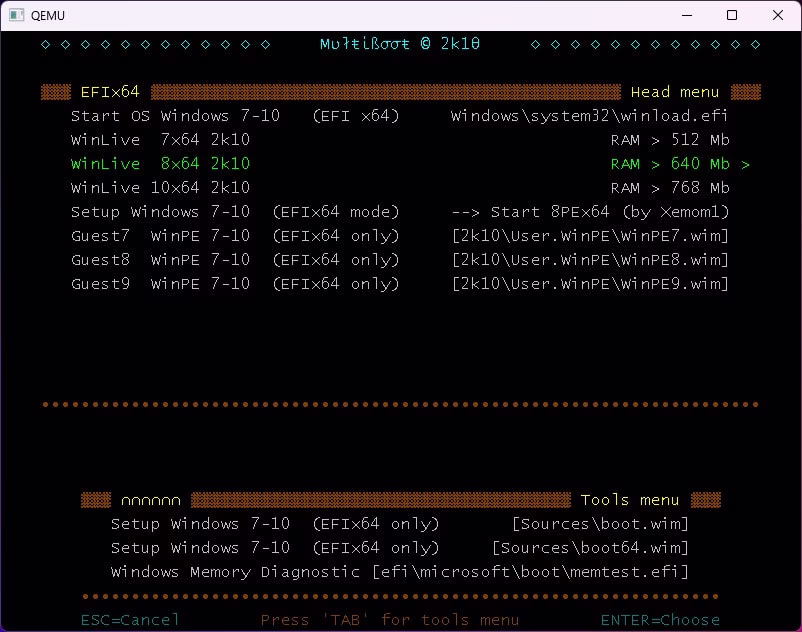The height and width of the screenshot is (632, 802).
Task: Choose Setup Windows entry with Sources\boot64.wim
Action: tap(399, 548)
